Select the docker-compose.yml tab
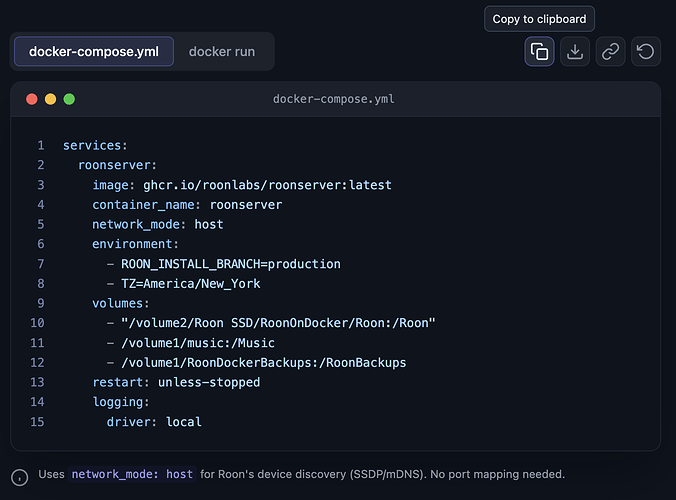The height and width of the screenshot is (500, 676). (x=94, y=52)
